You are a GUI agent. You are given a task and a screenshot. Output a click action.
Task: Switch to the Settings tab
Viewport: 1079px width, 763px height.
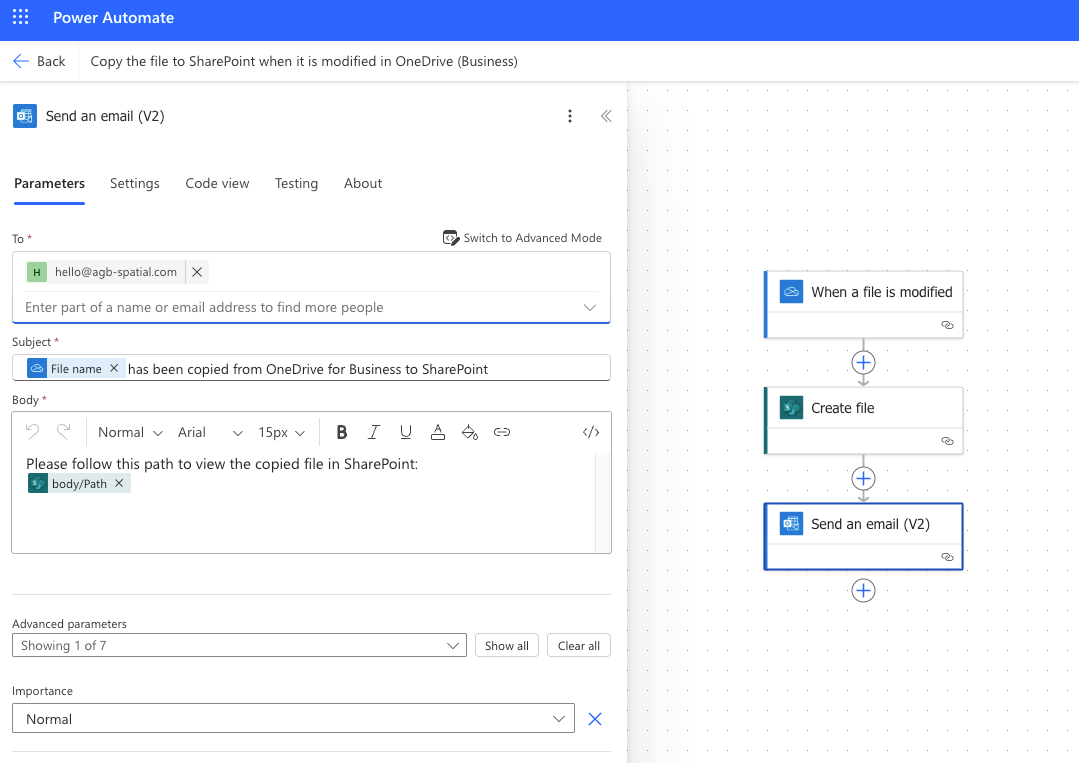[x=135, y=184]
